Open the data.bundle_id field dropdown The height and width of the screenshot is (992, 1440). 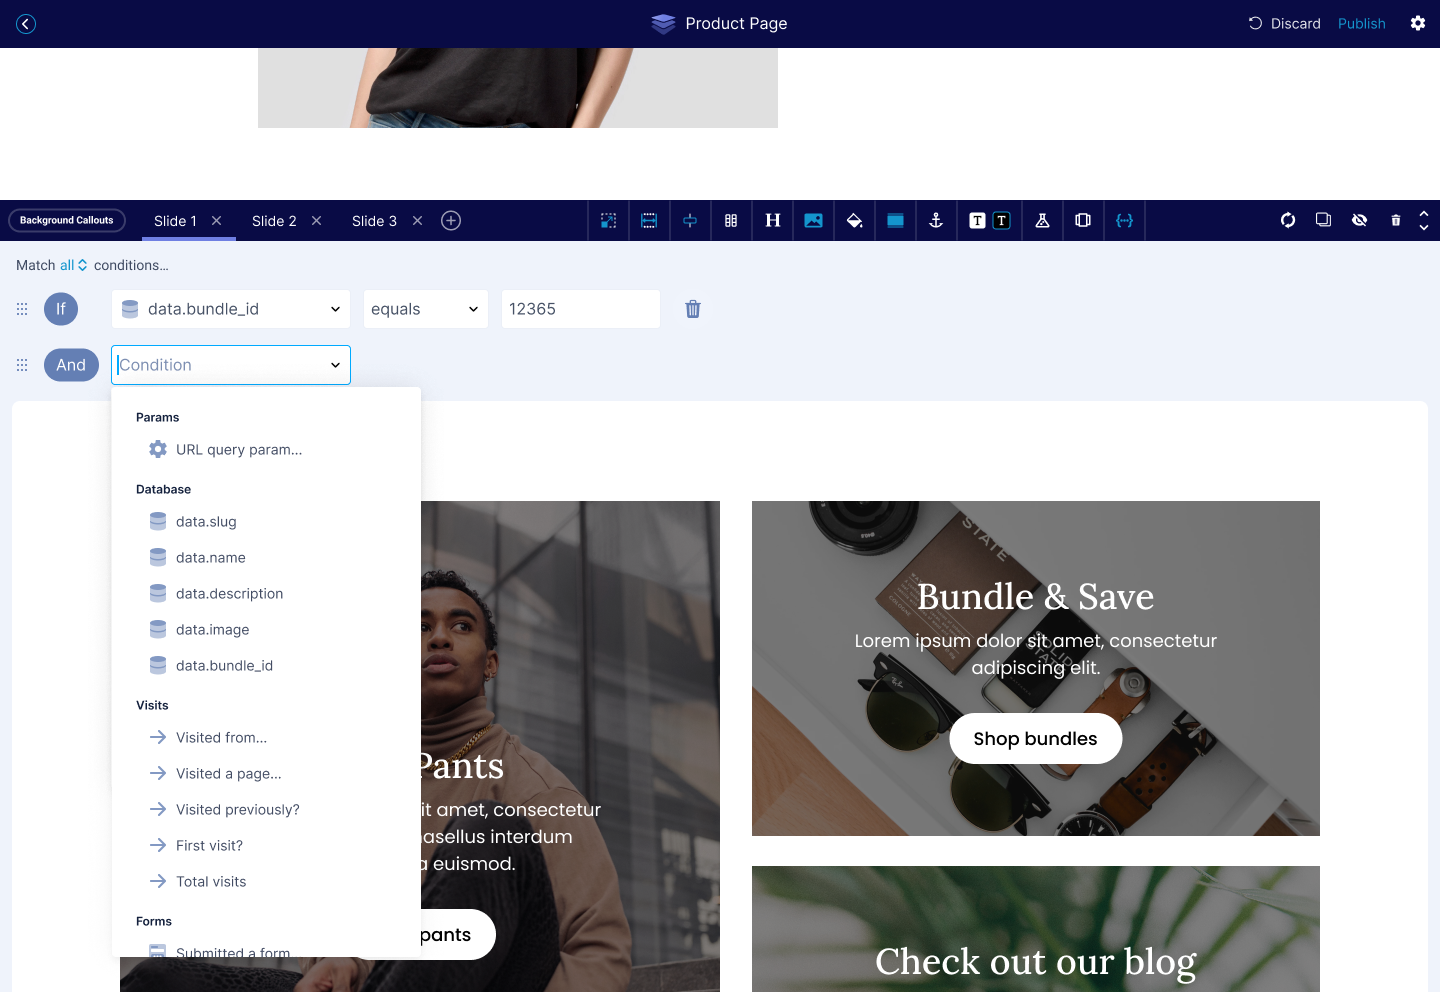231,309
